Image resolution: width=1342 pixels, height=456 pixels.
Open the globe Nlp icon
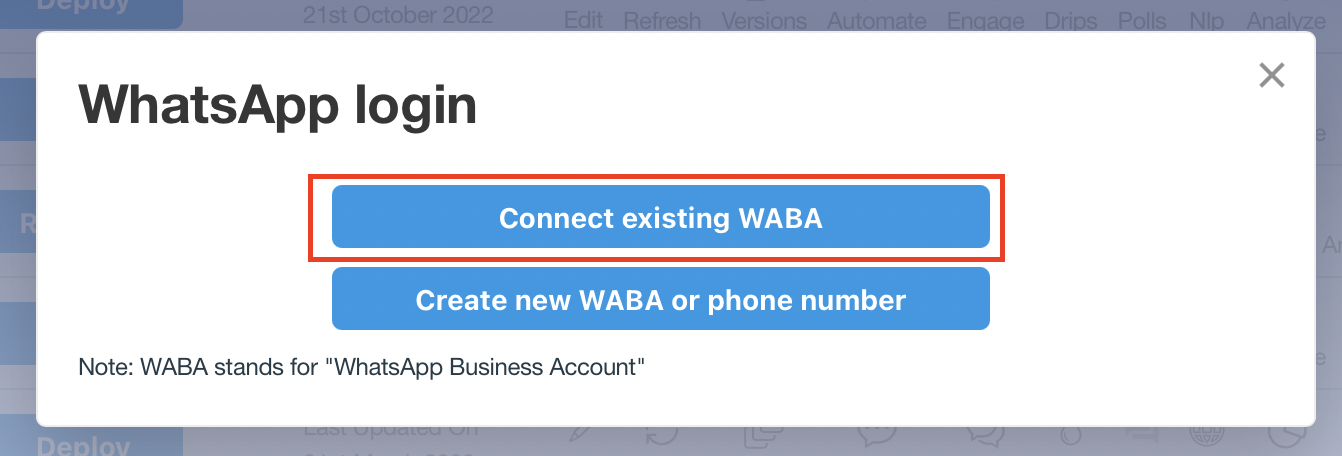[x=1204, y=434]
